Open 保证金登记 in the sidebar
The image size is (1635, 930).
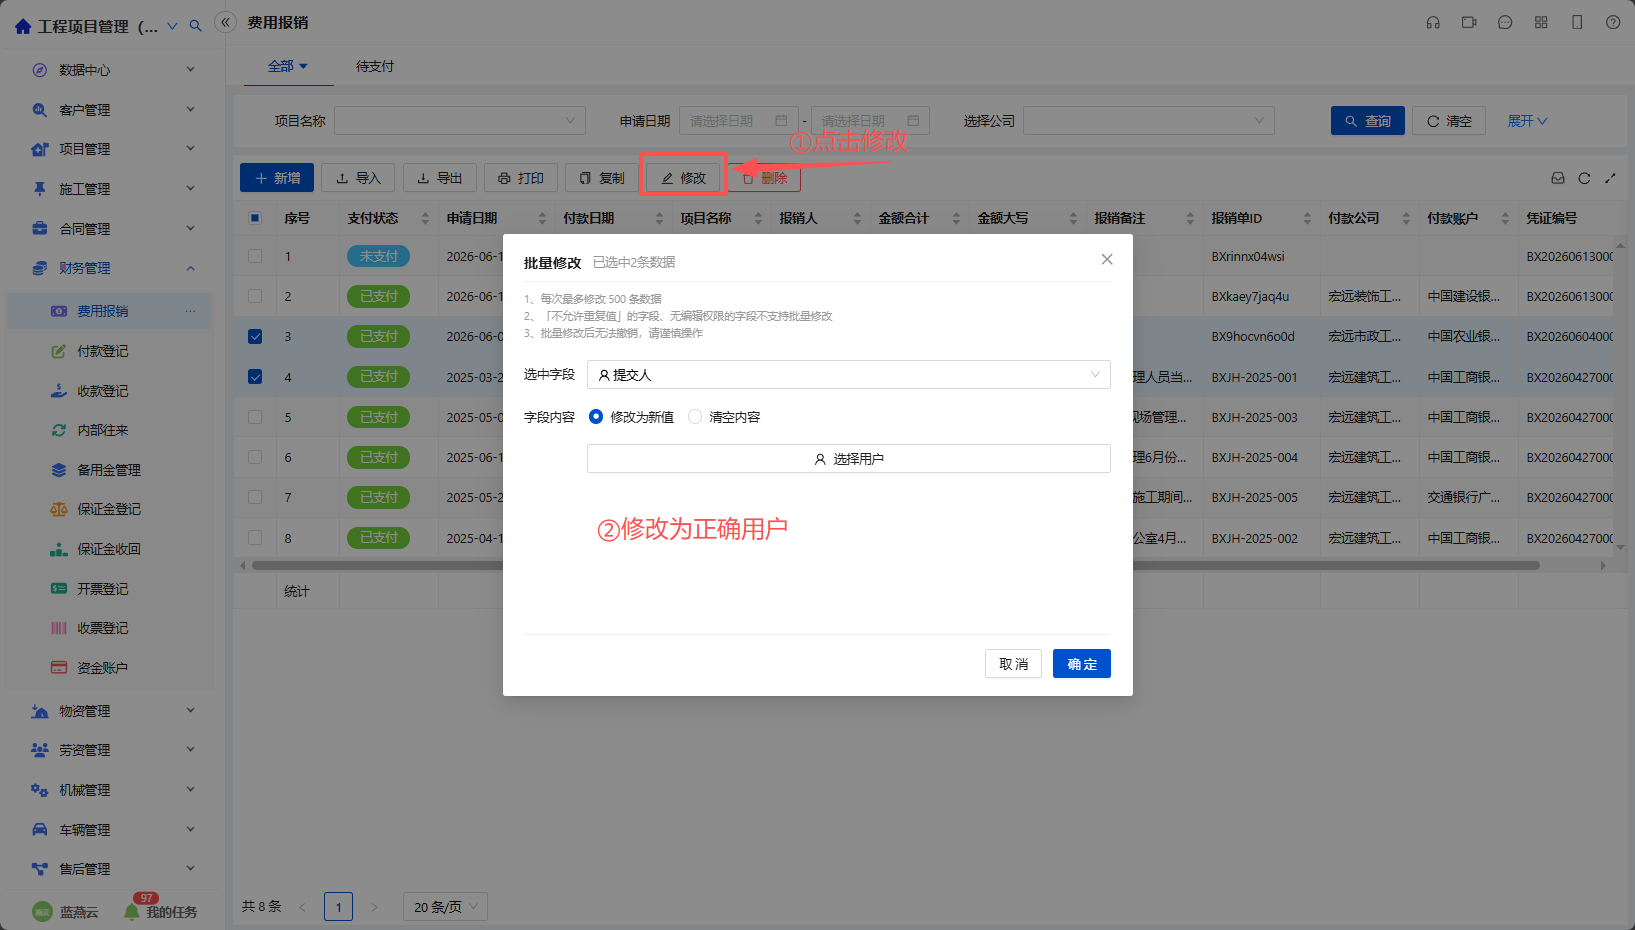tap(109, 509)
